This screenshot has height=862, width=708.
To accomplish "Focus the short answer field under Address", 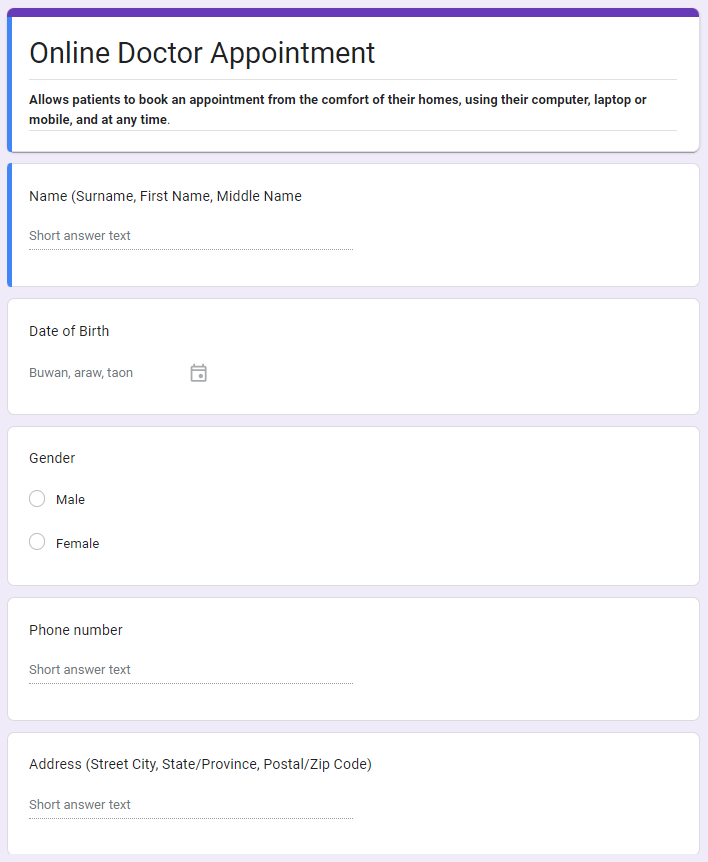I will point(190,805).
